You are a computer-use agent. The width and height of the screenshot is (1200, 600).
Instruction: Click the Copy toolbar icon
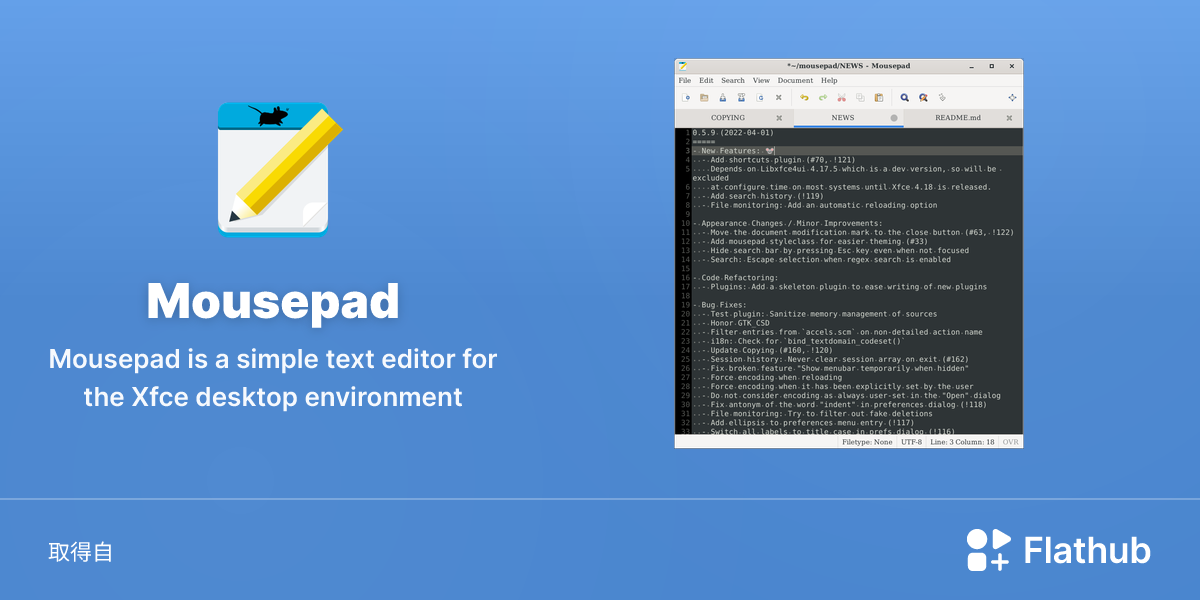click(860, 98)
